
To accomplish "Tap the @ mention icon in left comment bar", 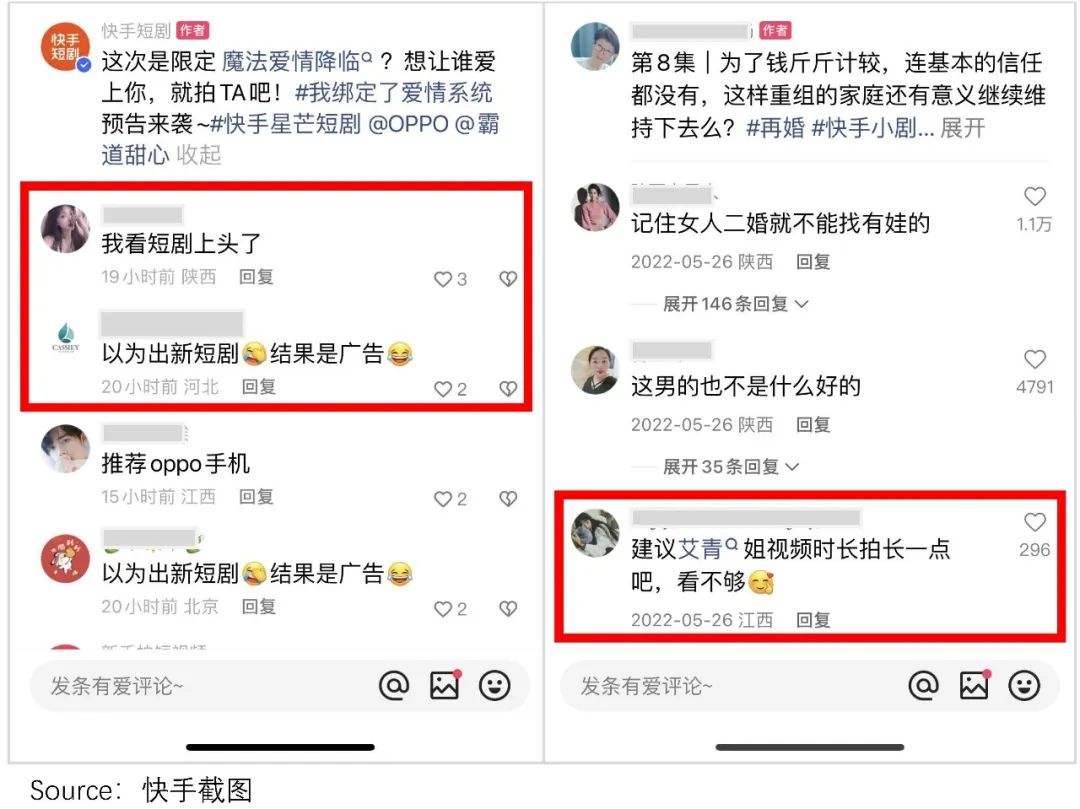I will [x=394, y=686].
